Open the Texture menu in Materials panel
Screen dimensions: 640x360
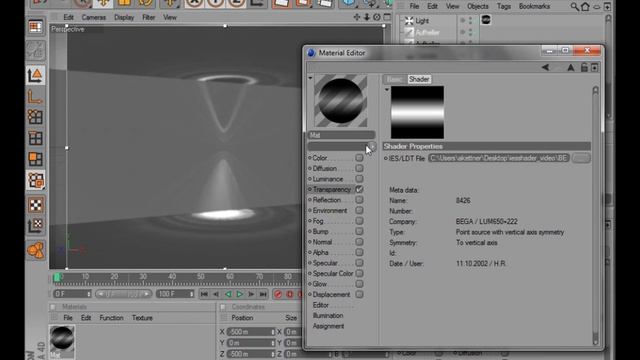click(x=142, y=318)
